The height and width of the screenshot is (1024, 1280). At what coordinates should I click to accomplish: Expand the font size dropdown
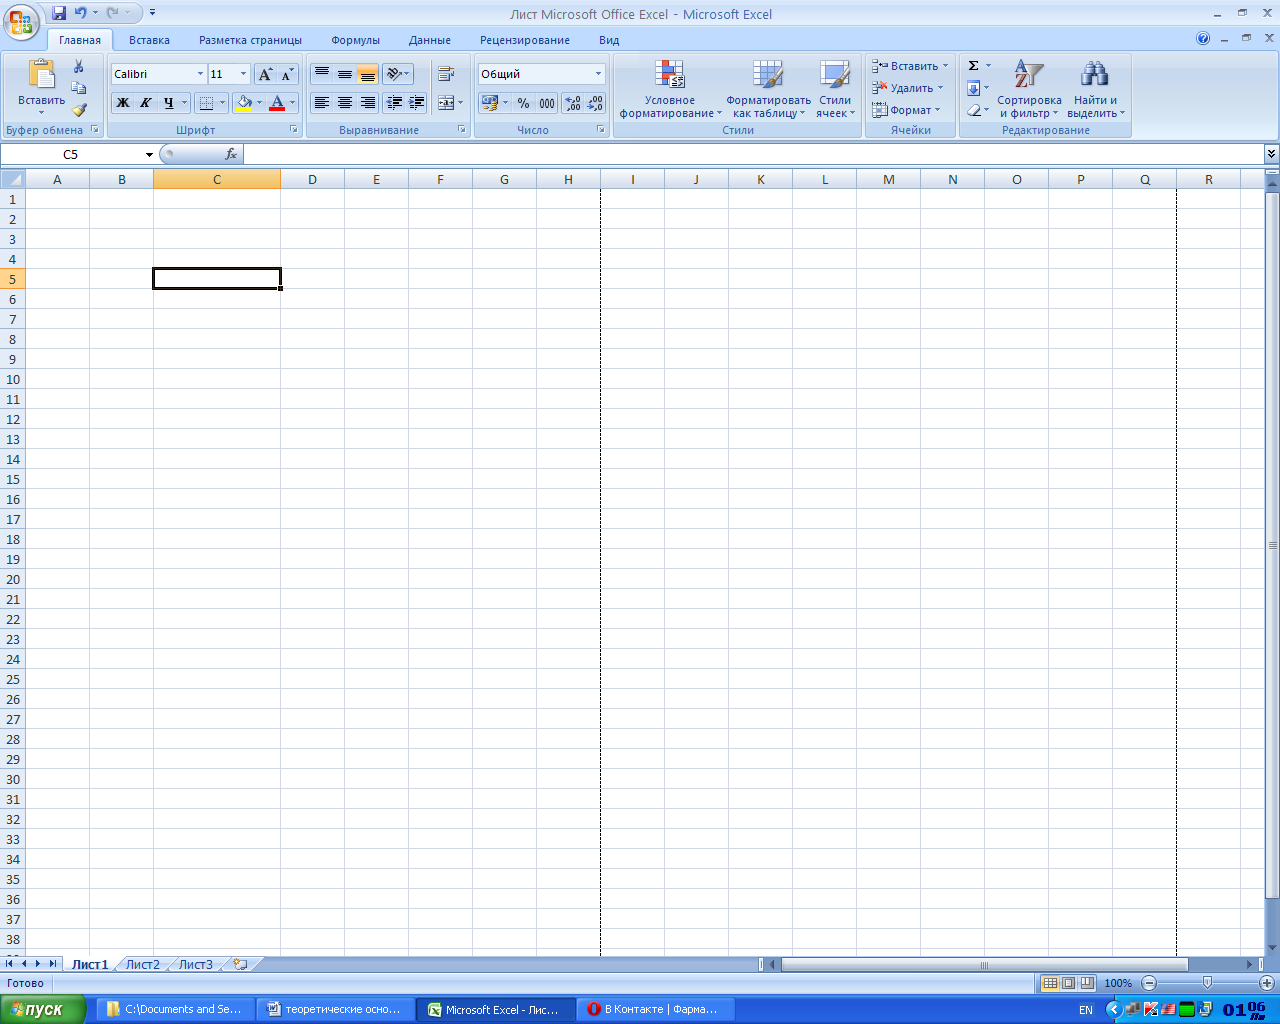(x=243, y=74)
